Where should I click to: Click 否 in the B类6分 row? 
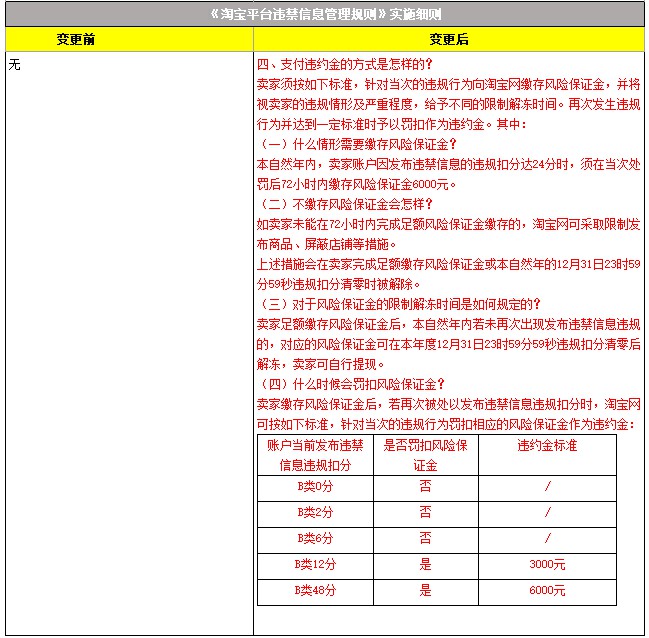tap(425, 538)
